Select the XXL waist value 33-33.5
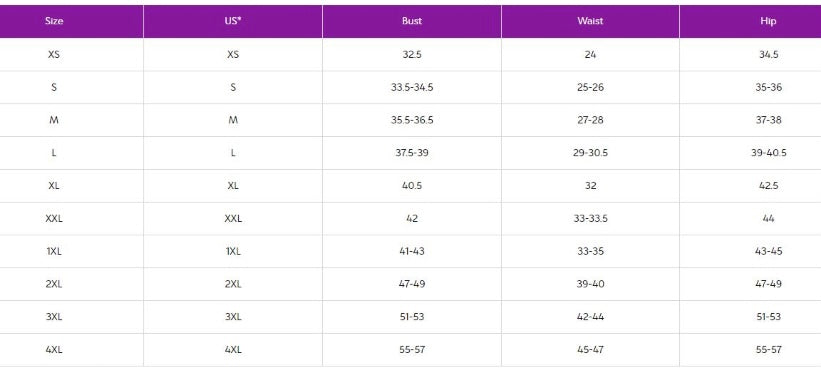Viewport: 821px width, 368px height. pos(590,218)
